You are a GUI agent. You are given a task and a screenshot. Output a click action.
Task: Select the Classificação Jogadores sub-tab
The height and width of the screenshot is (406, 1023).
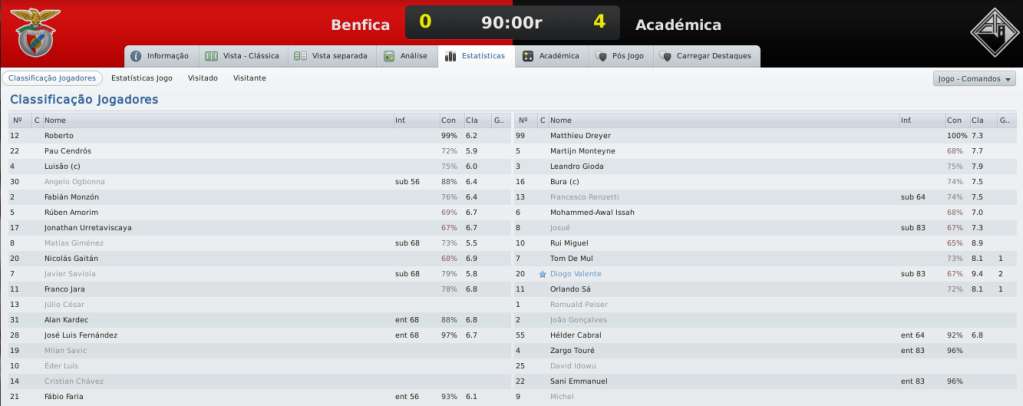click(x=52, y=78)
